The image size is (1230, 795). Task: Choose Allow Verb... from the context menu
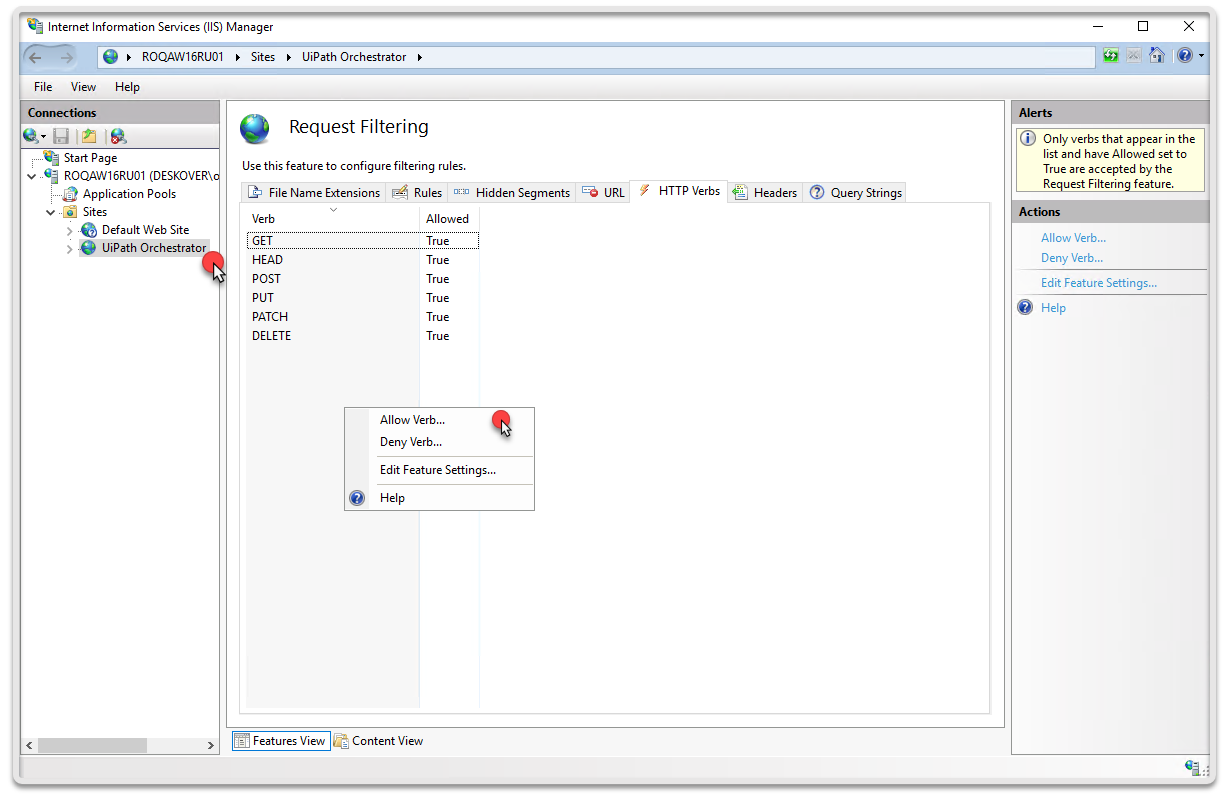(x=412, y=420)
